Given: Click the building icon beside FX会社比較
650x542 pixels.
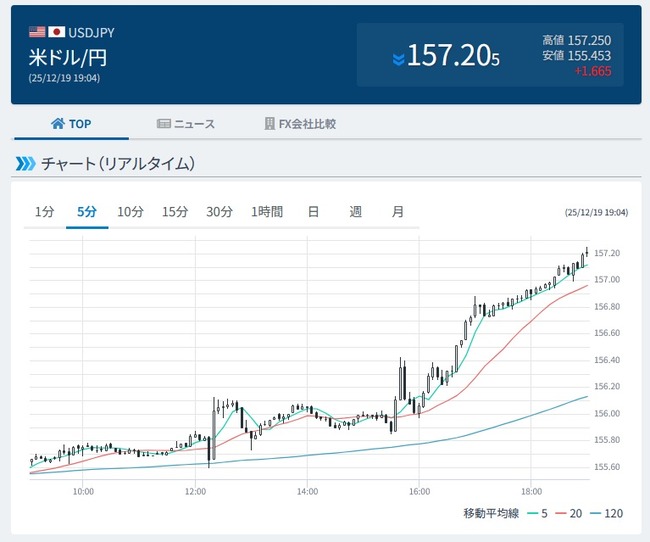Looking at the screenshot, I should tap(269, 124).
